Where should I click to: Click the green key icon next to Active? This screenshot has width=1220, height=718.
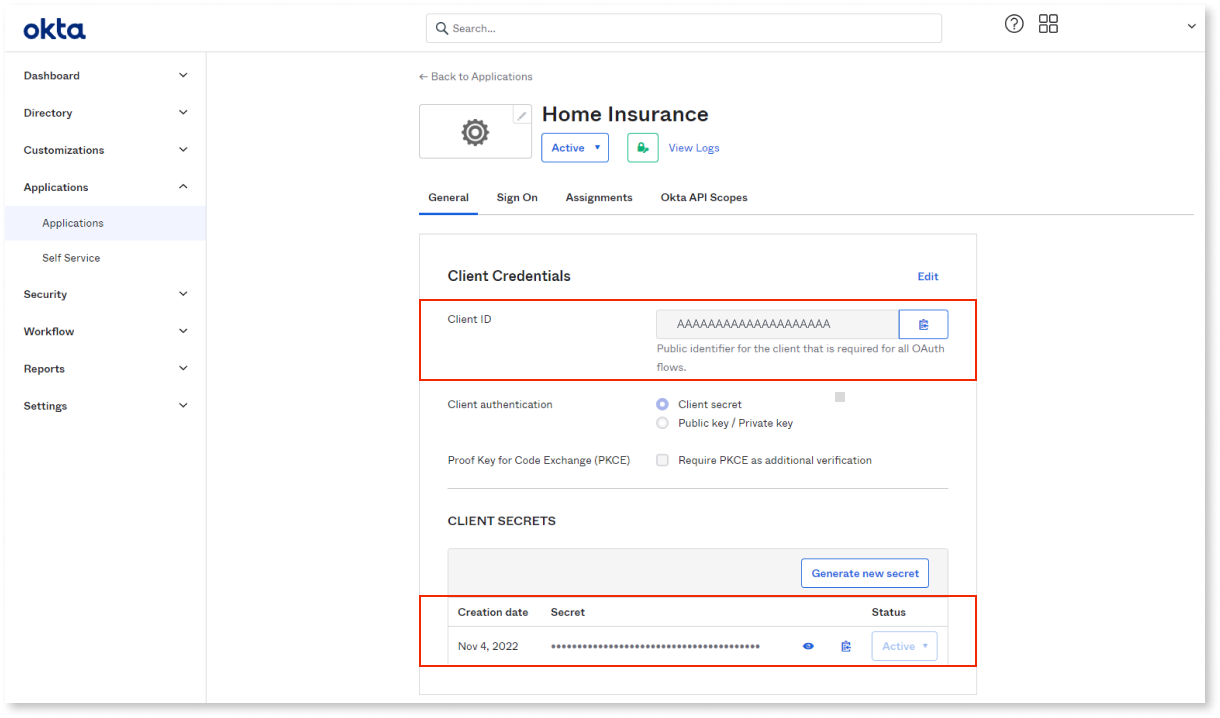point(642,147)
